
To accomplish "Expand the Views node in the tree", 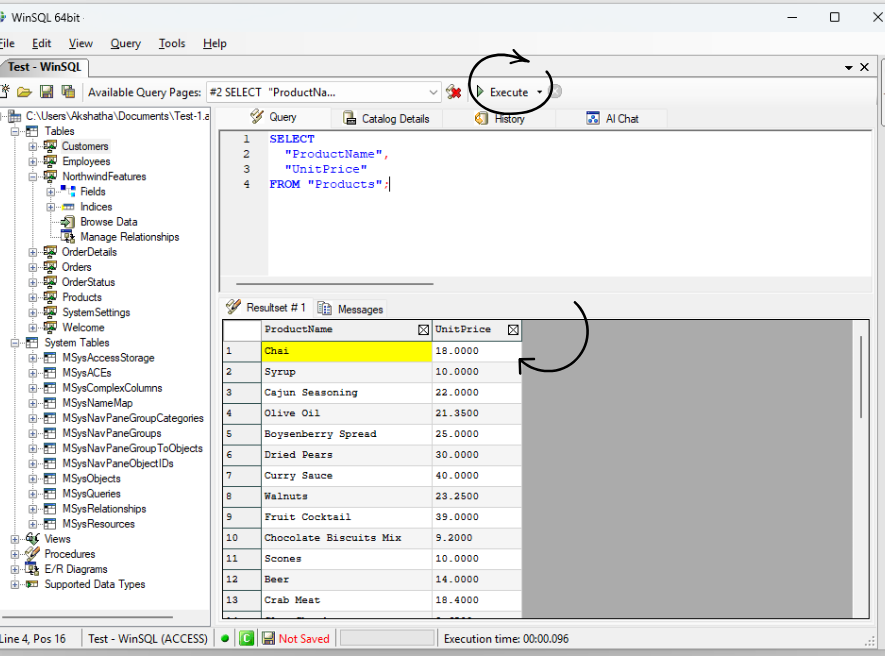I will (x=15, y=539).
